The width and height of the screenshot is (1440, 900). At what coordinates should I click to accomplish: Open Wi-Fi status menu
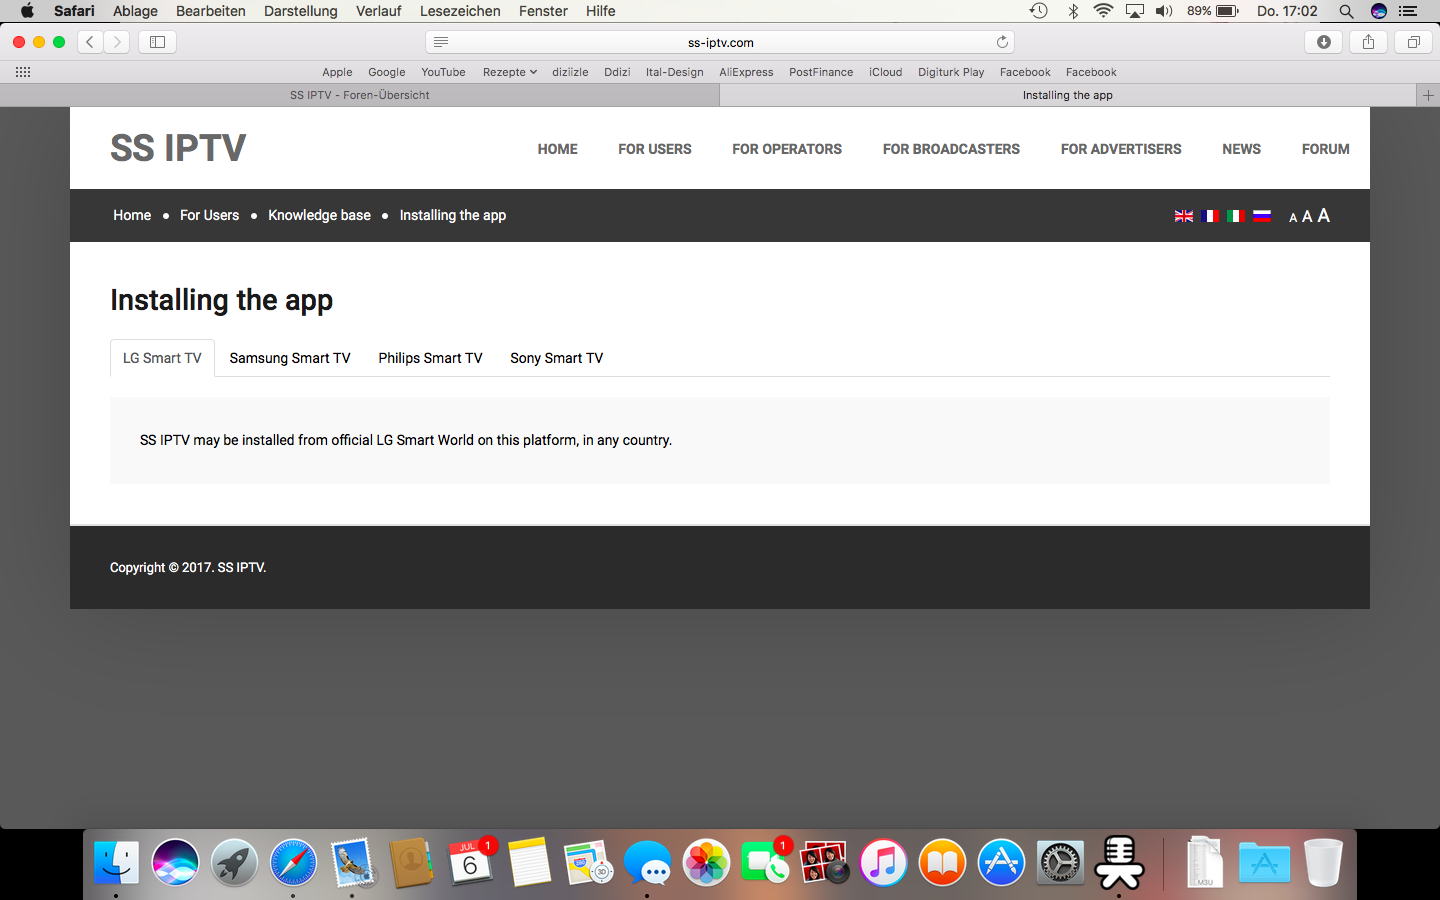click(x=1103, y=11)
